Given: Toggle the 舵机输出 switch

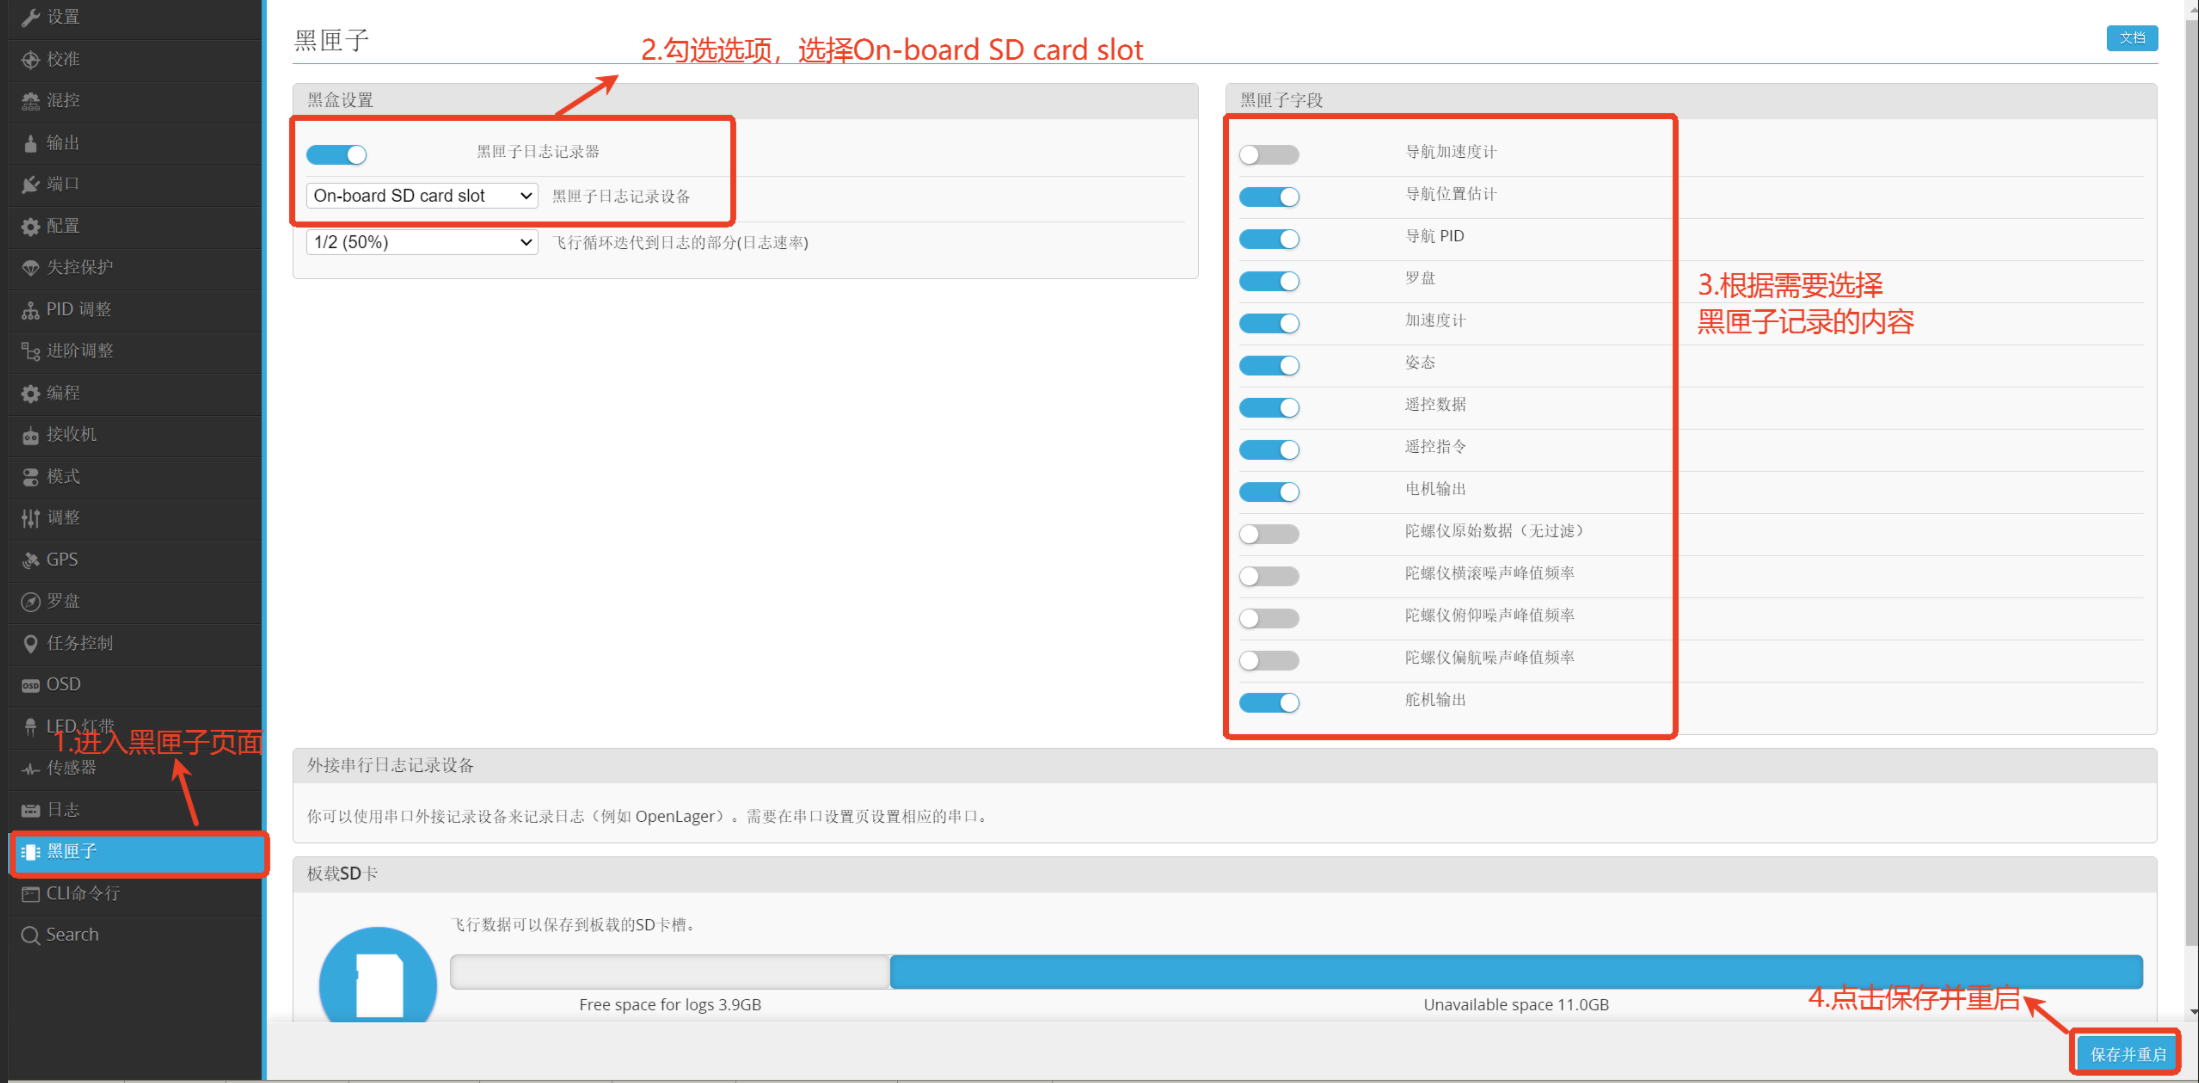Looking at the screenshot, I should click(x=1269, y=703).
